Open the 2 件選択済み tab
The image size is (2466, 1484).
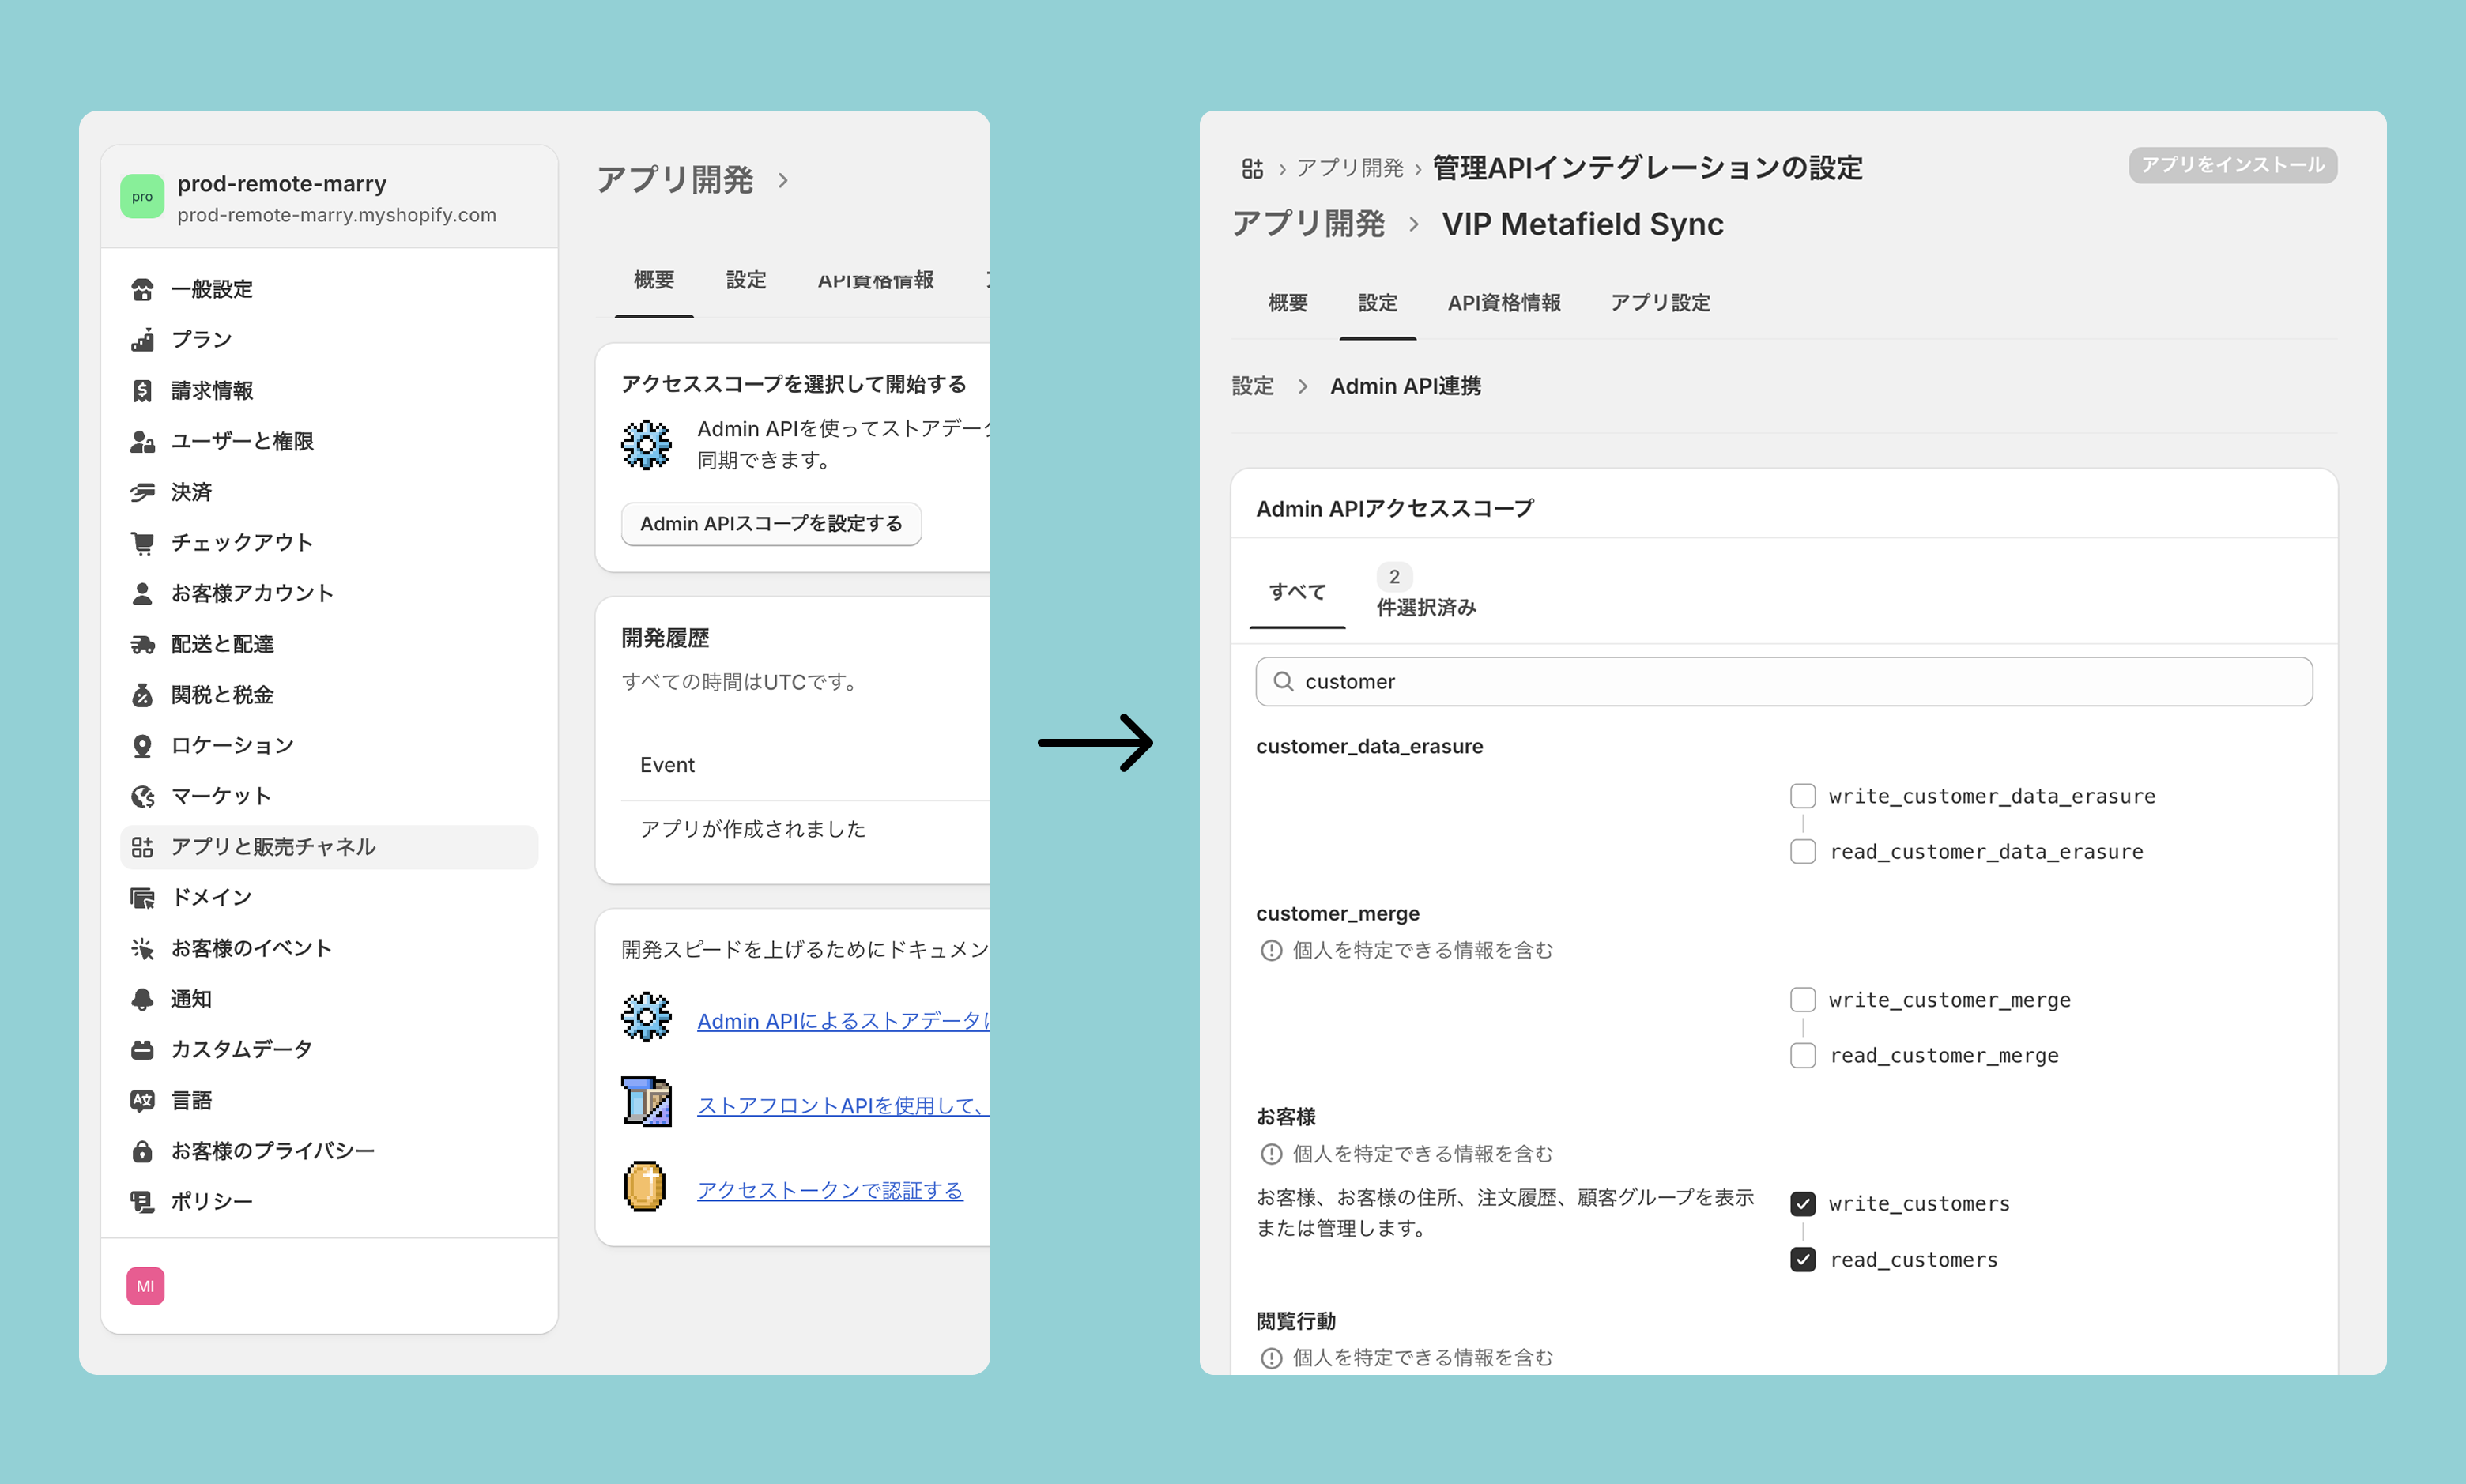(1425, 593)
